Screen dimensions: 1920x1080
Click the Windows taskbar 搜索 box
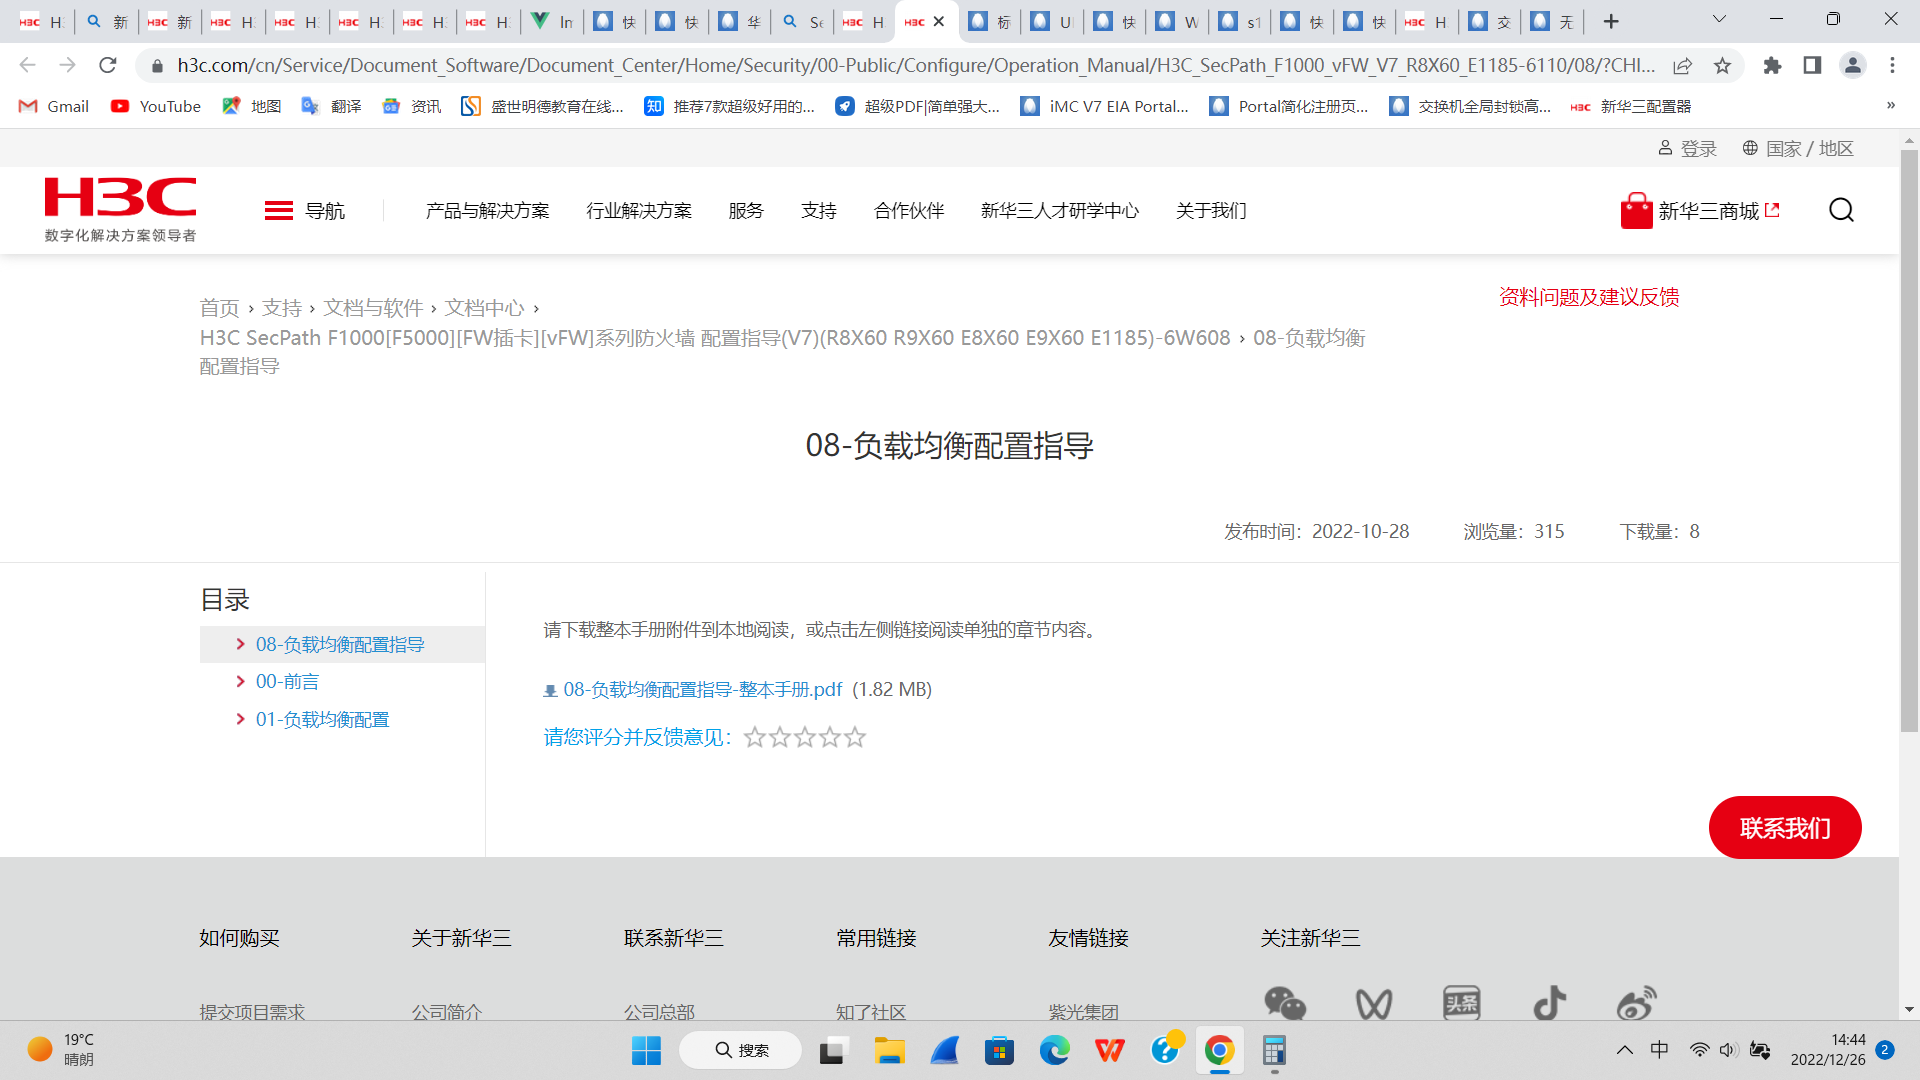click(741, 1050)
